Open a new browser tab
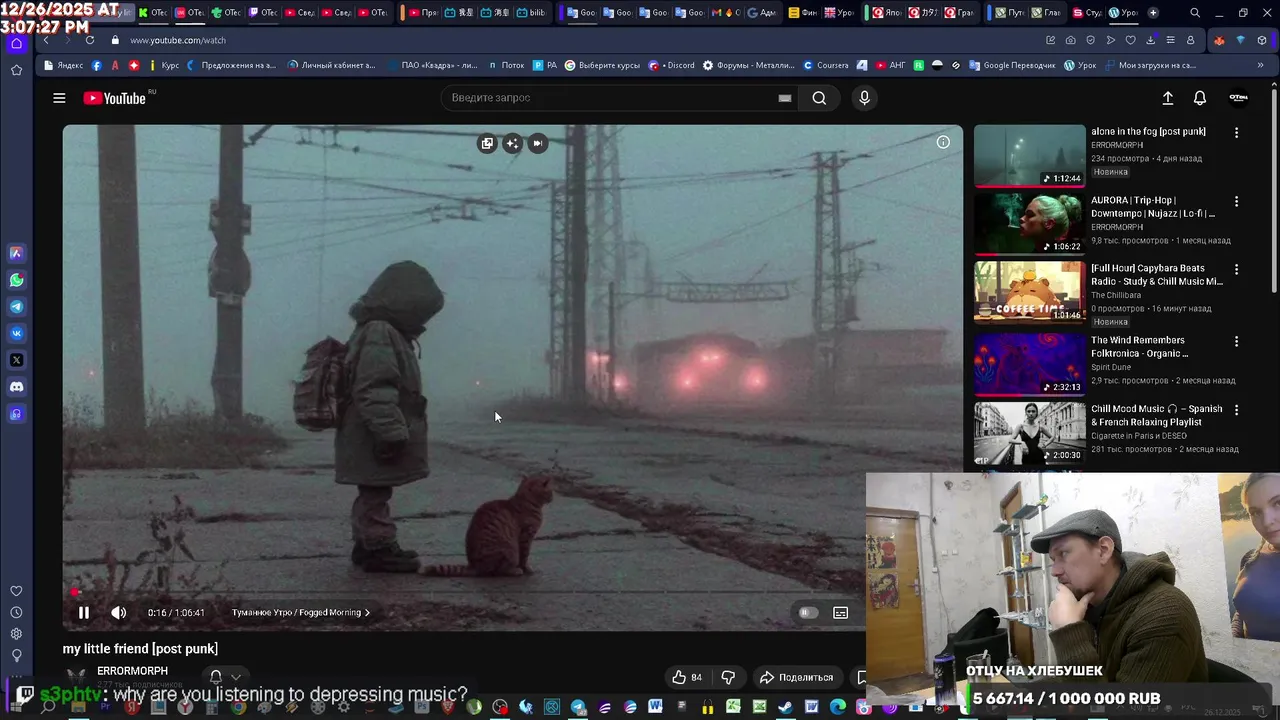 [x=1153, y=13]
